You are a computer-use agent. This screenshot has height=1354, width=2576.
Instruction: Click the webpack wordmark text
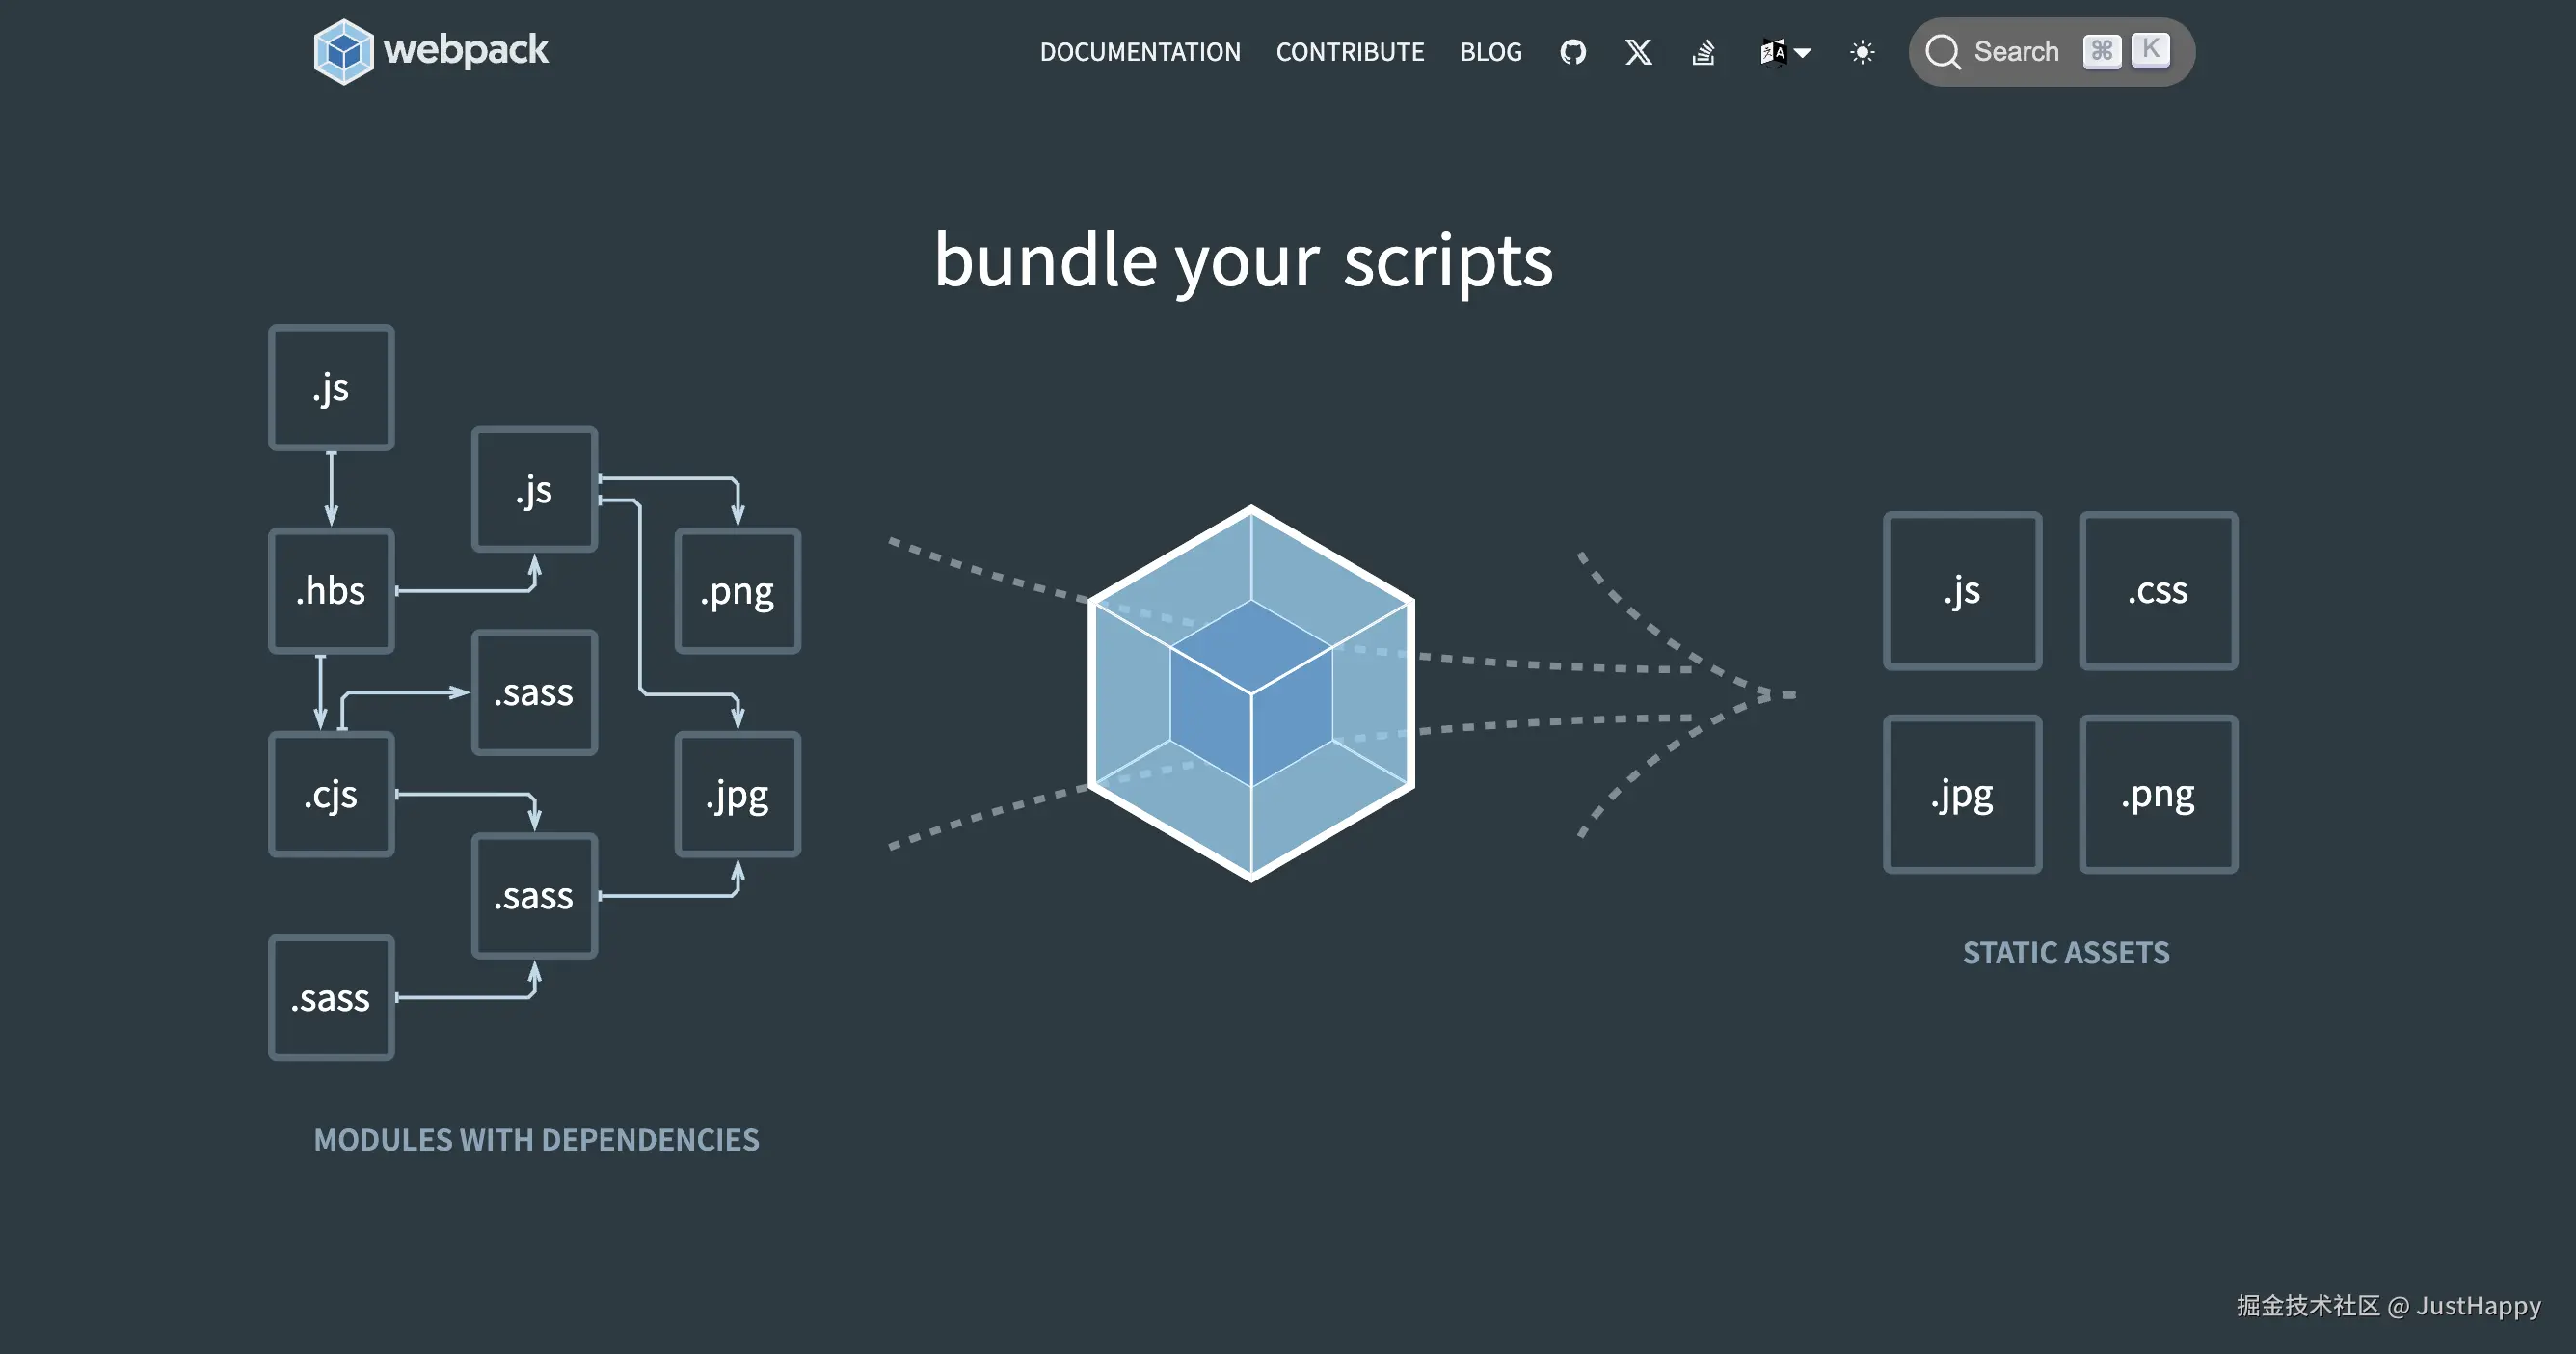point(466,50)
